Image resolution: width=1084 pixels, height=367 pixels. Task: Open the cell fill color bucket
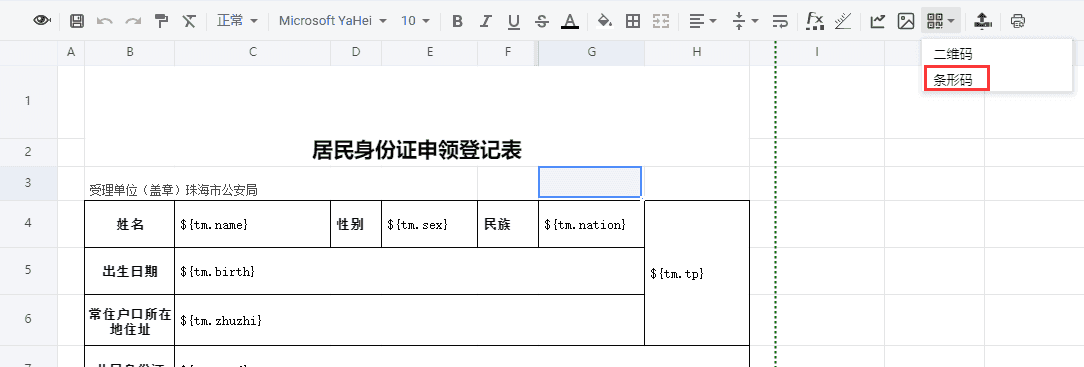[x=605, y=21]
